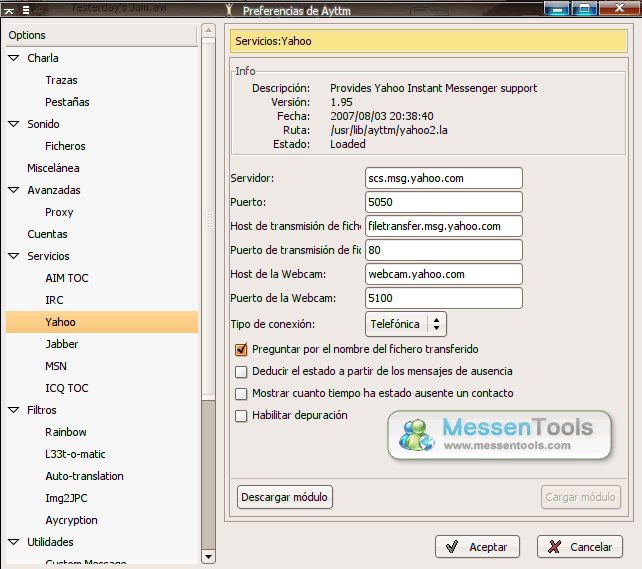Select MSN service

(x=56, y=366)
